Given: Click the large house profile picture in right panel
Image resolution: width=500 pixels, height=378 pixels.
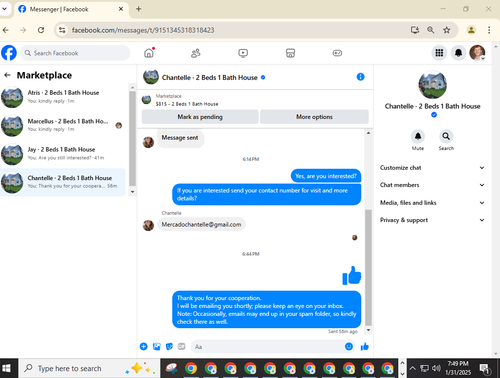Looking at the screenshot, I should 432,85.
